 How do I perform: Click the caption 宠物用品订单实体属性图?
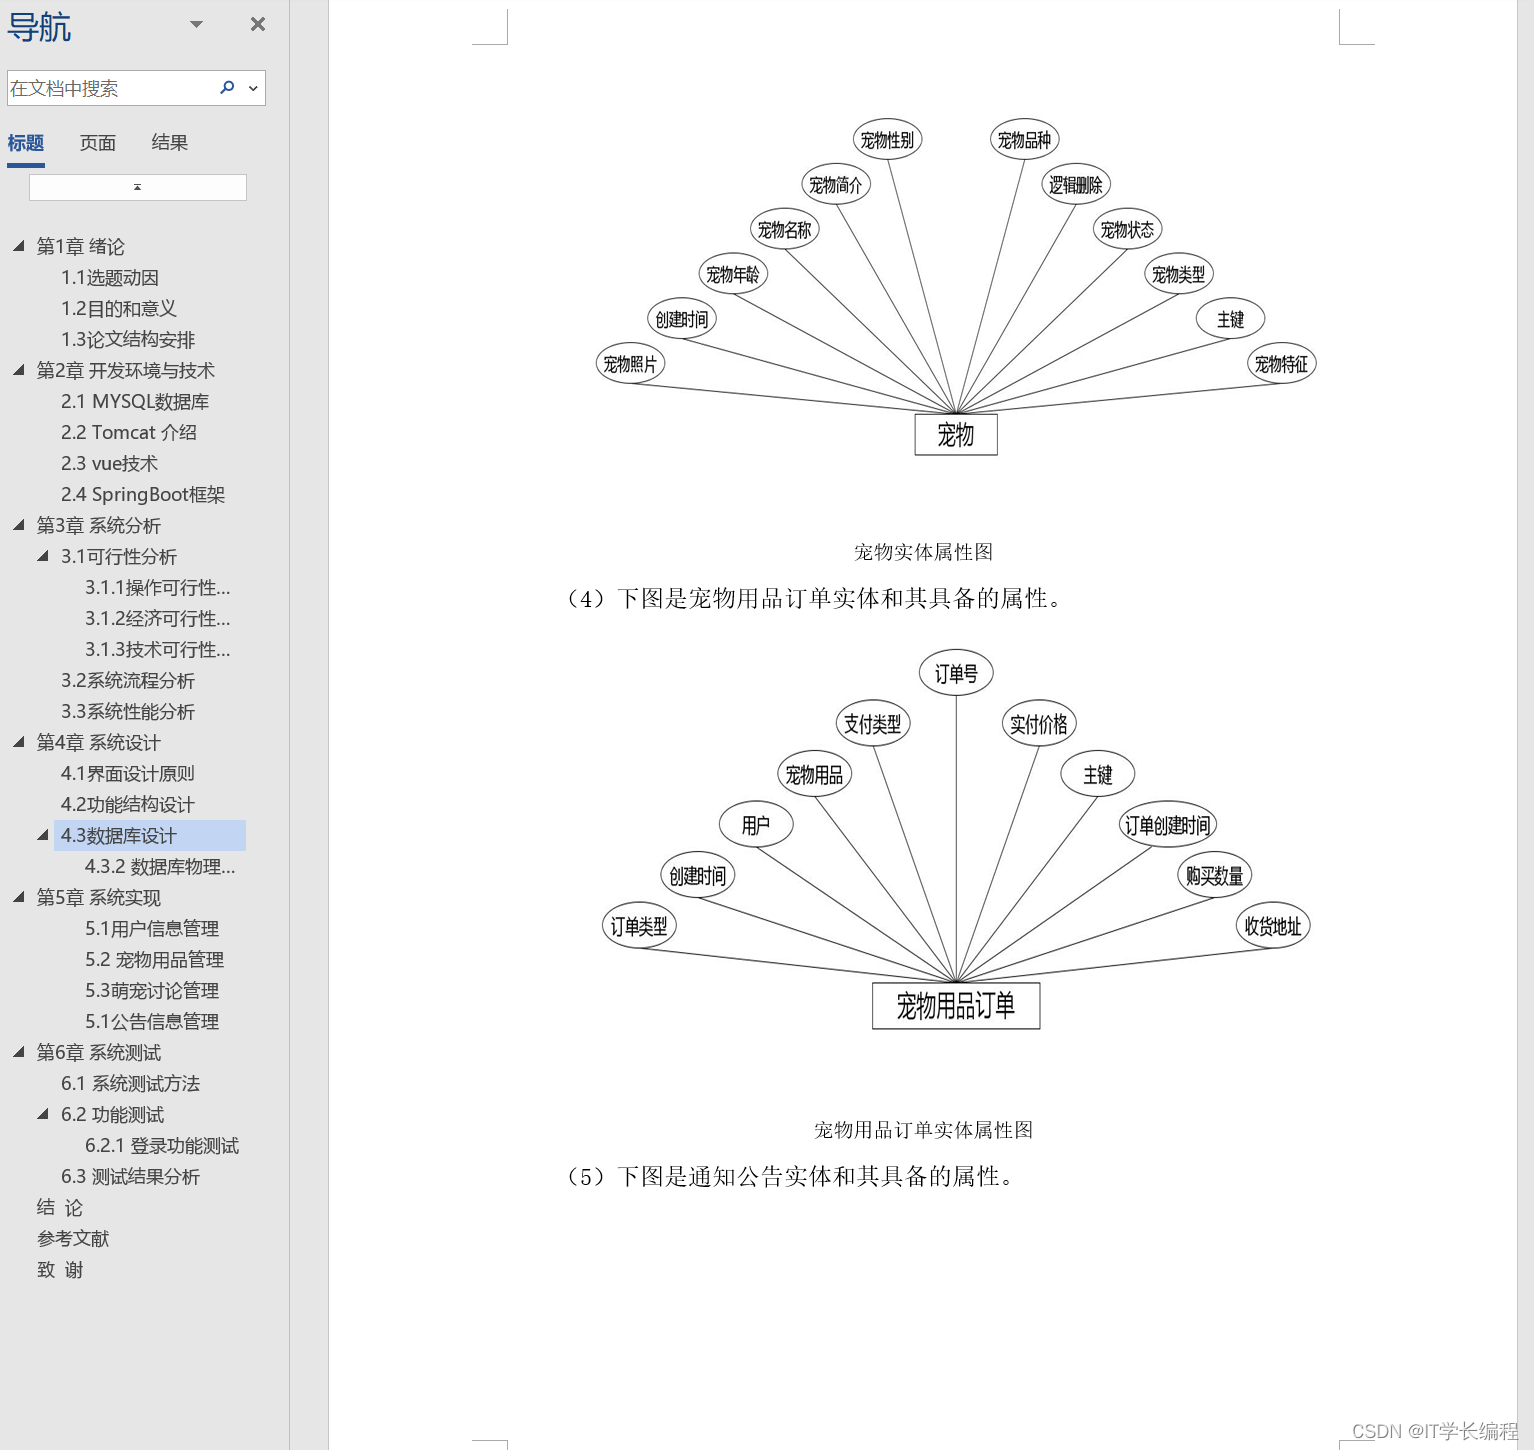(923, 1130)
